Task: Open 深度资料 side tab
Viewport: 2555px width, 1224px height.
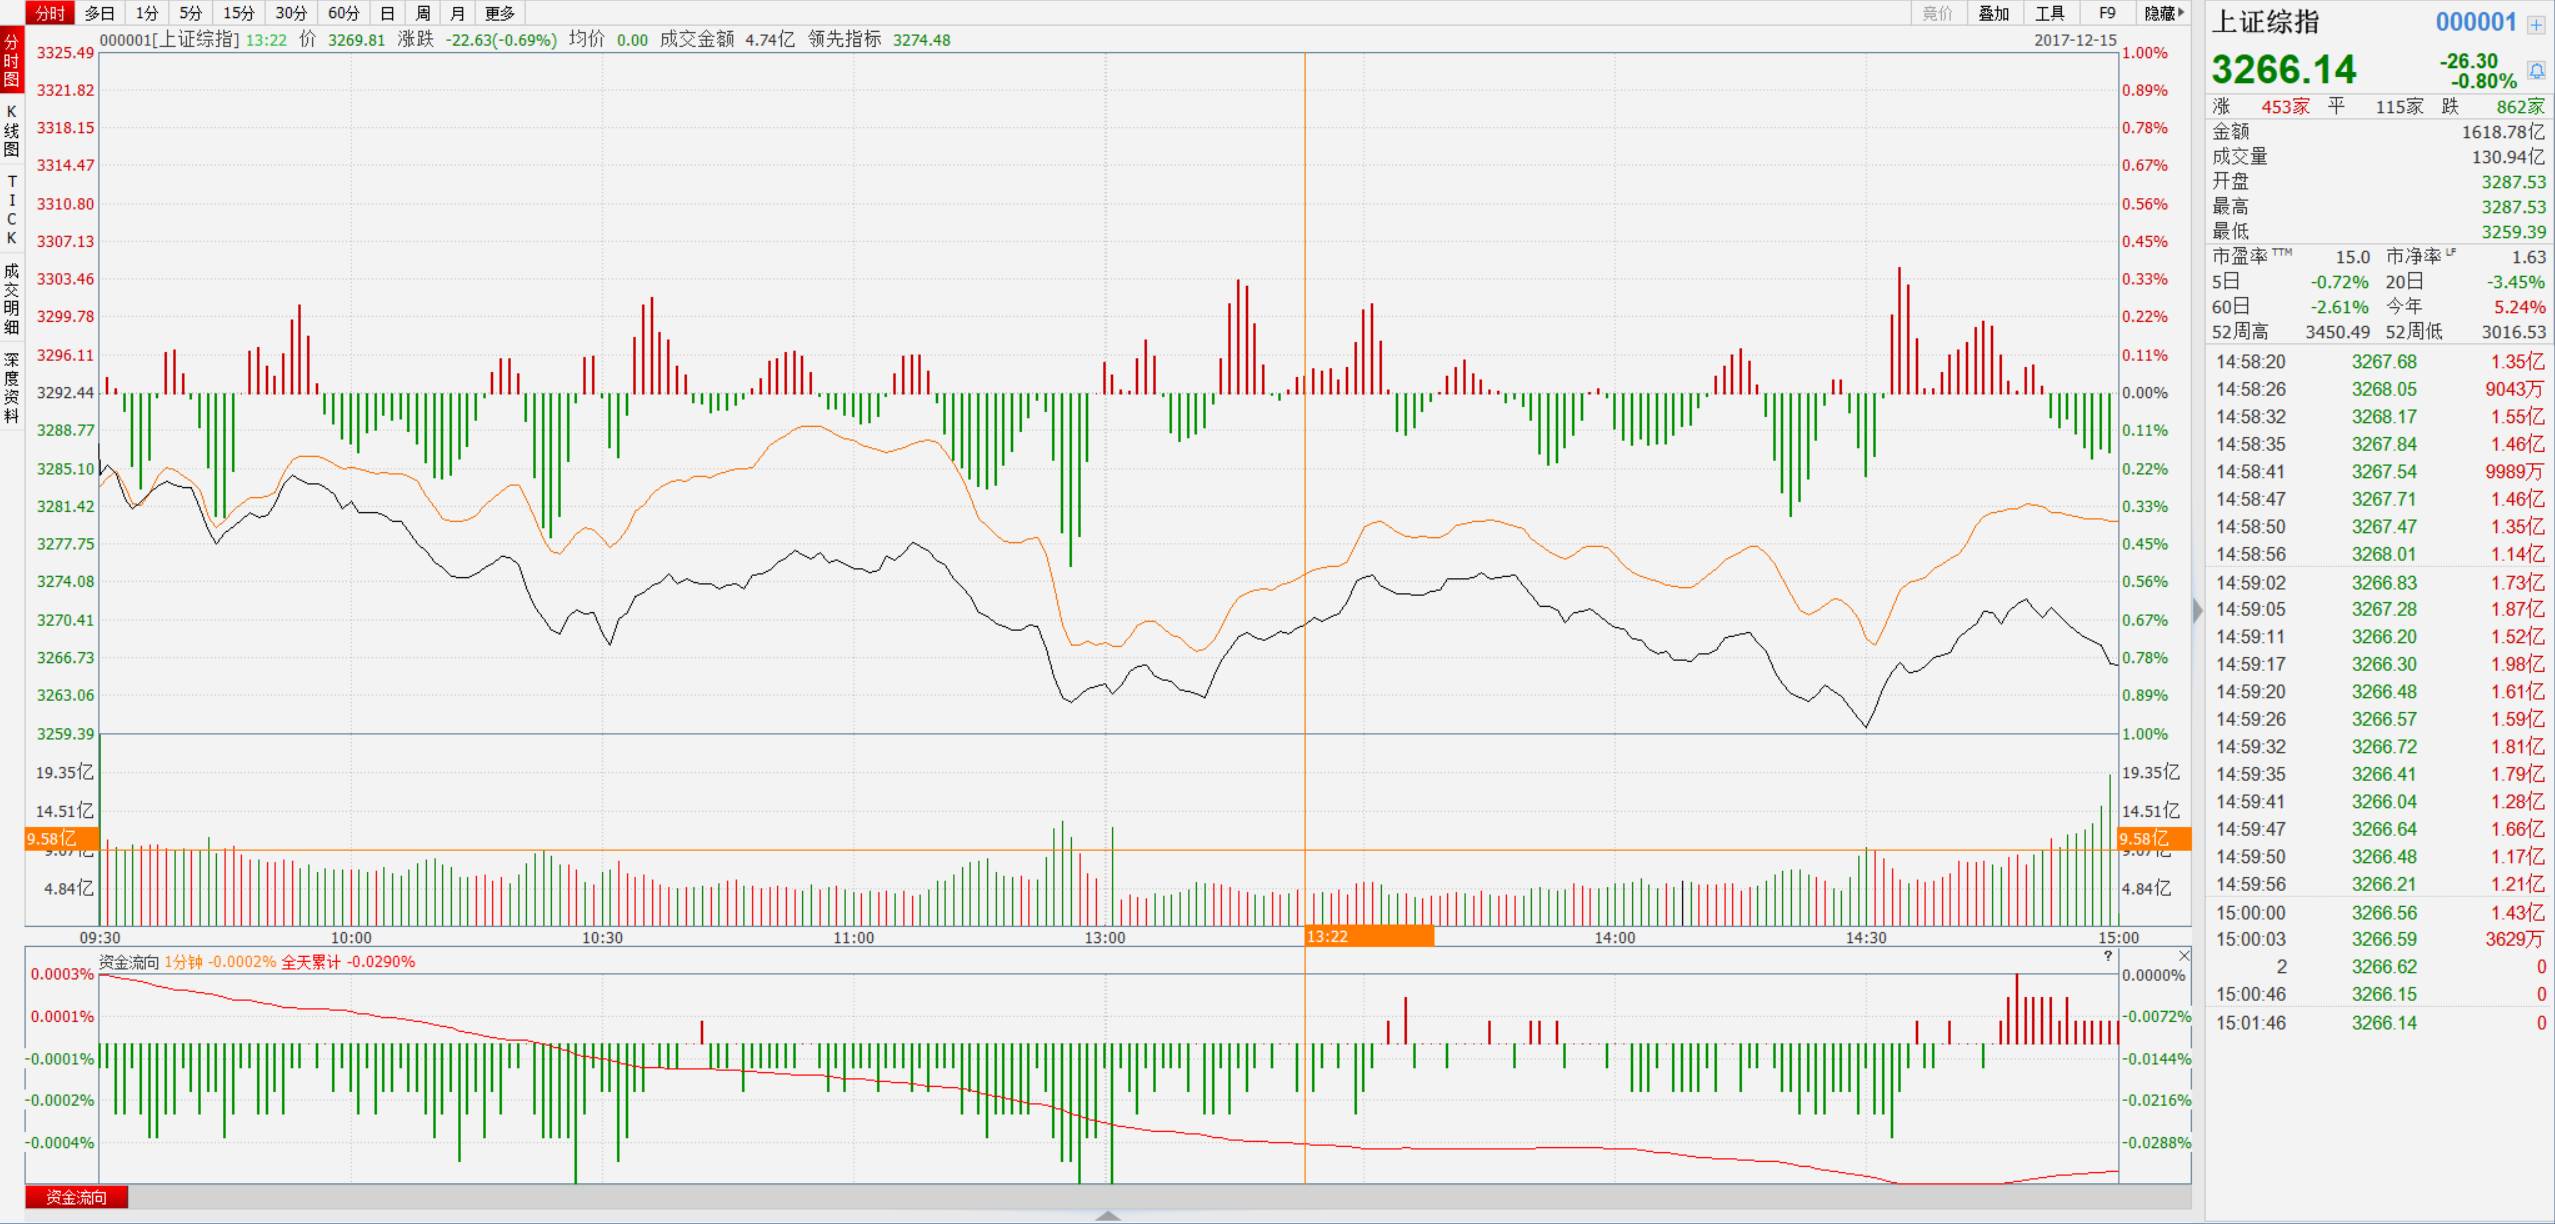Action: (x=12, y=388)
